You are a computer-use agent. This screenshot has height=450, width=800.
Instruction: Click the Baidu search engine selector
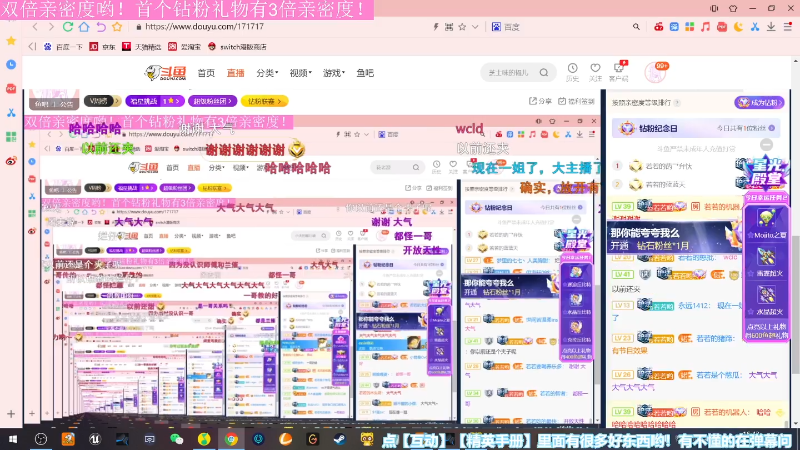pos(506,27)
